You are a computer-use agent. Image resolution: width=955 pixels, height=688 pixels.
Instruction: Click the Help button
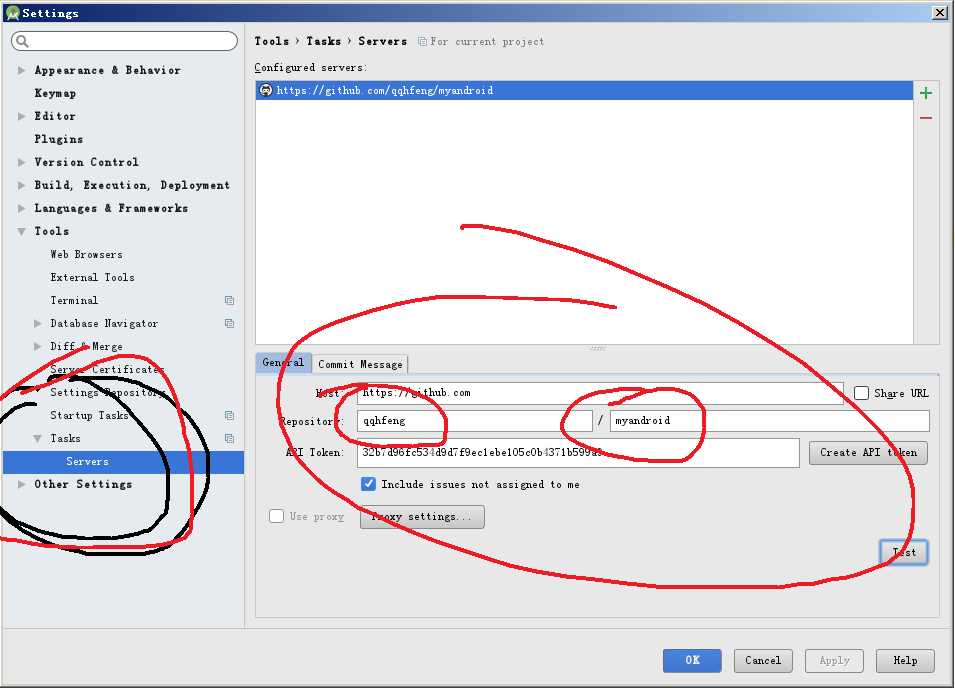905,660
